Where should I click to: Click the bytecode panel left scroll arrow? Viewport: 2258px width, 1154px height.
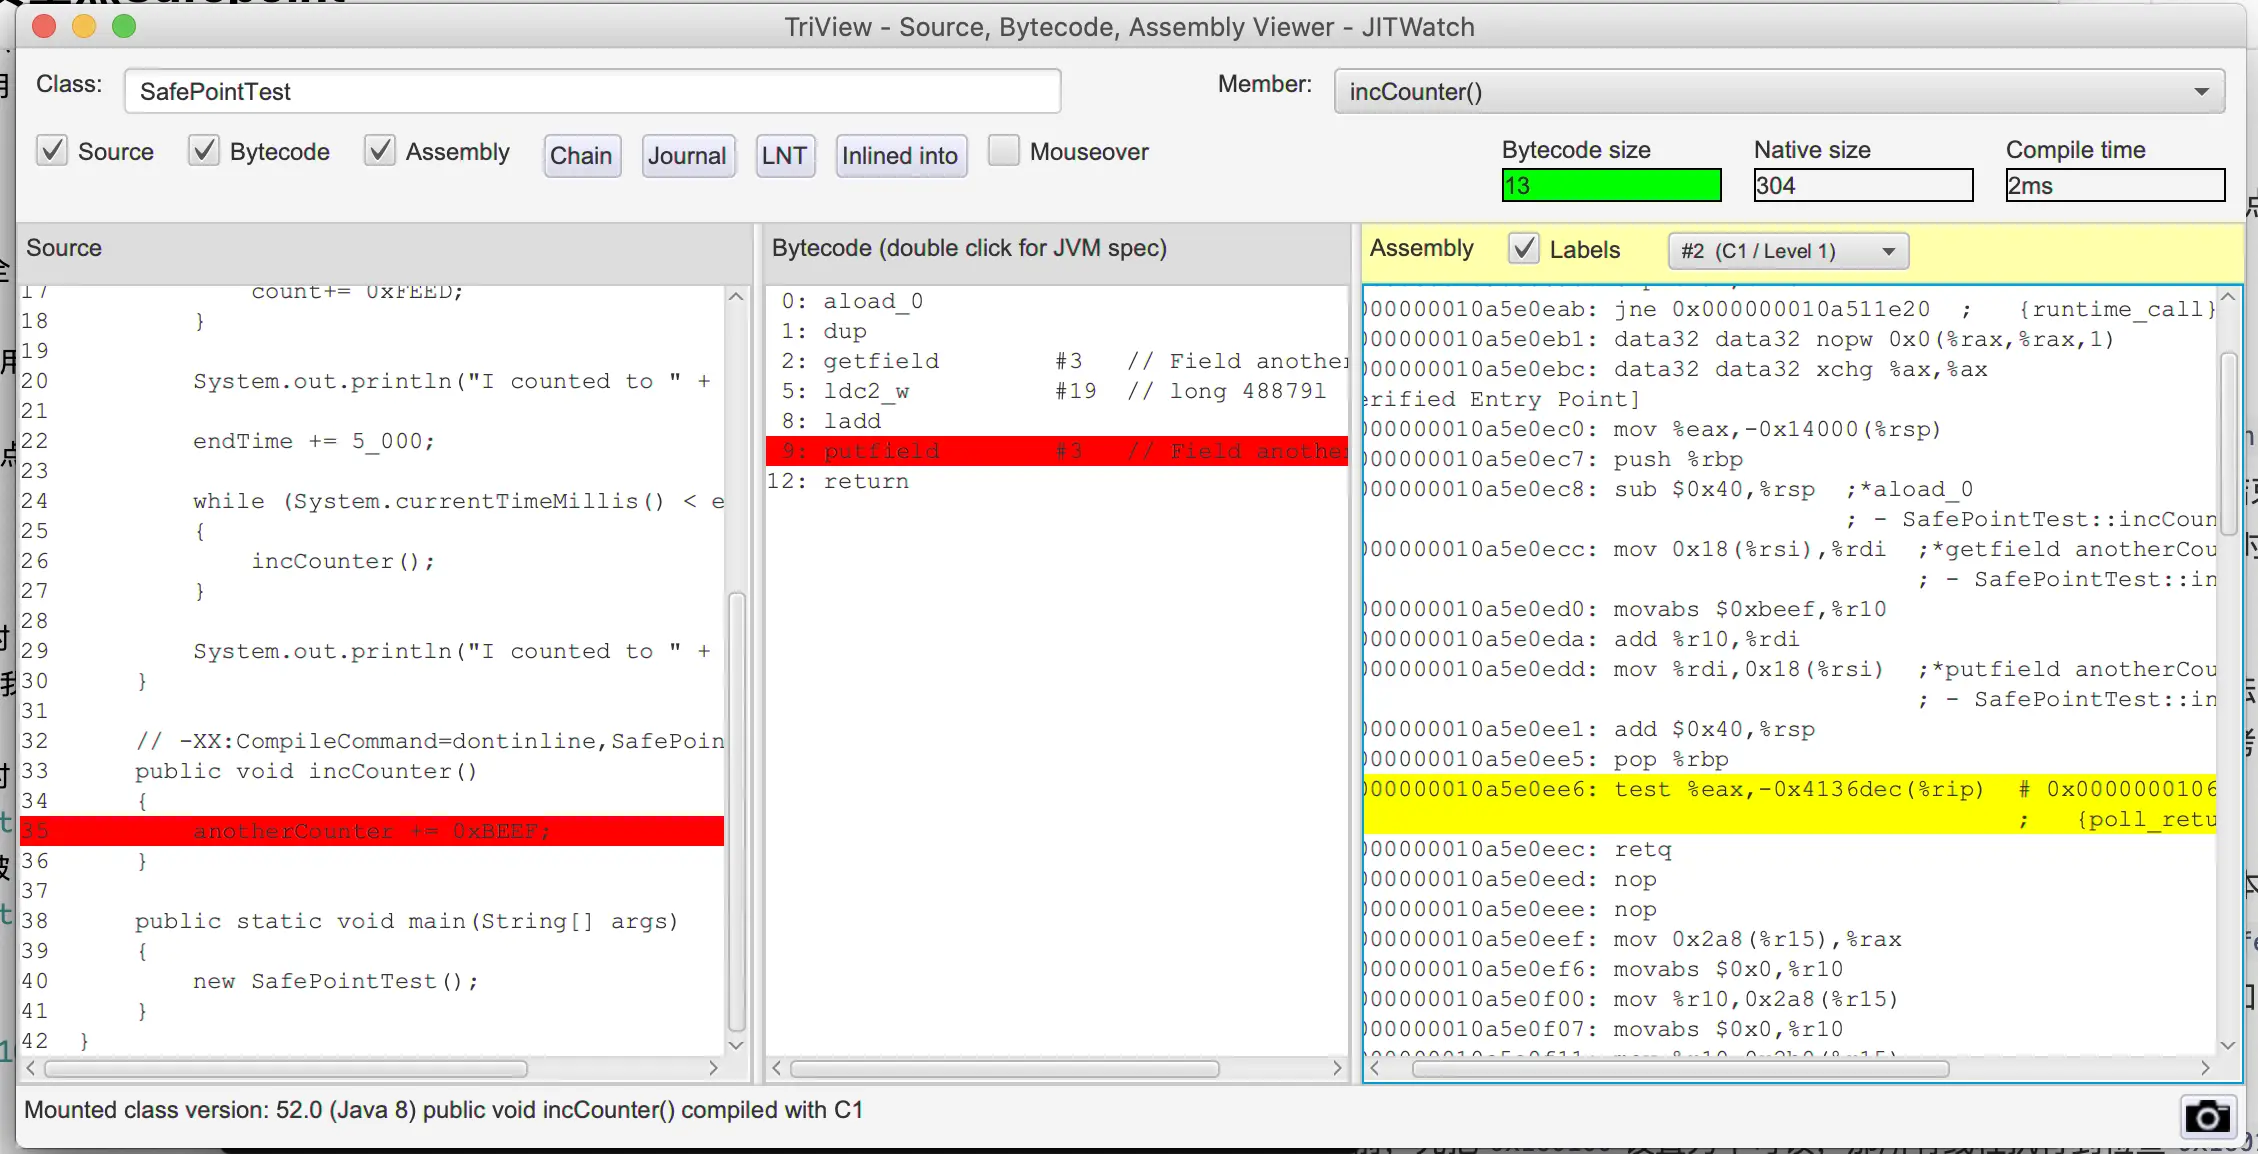pyautogui.click(x=777, y=1068)
